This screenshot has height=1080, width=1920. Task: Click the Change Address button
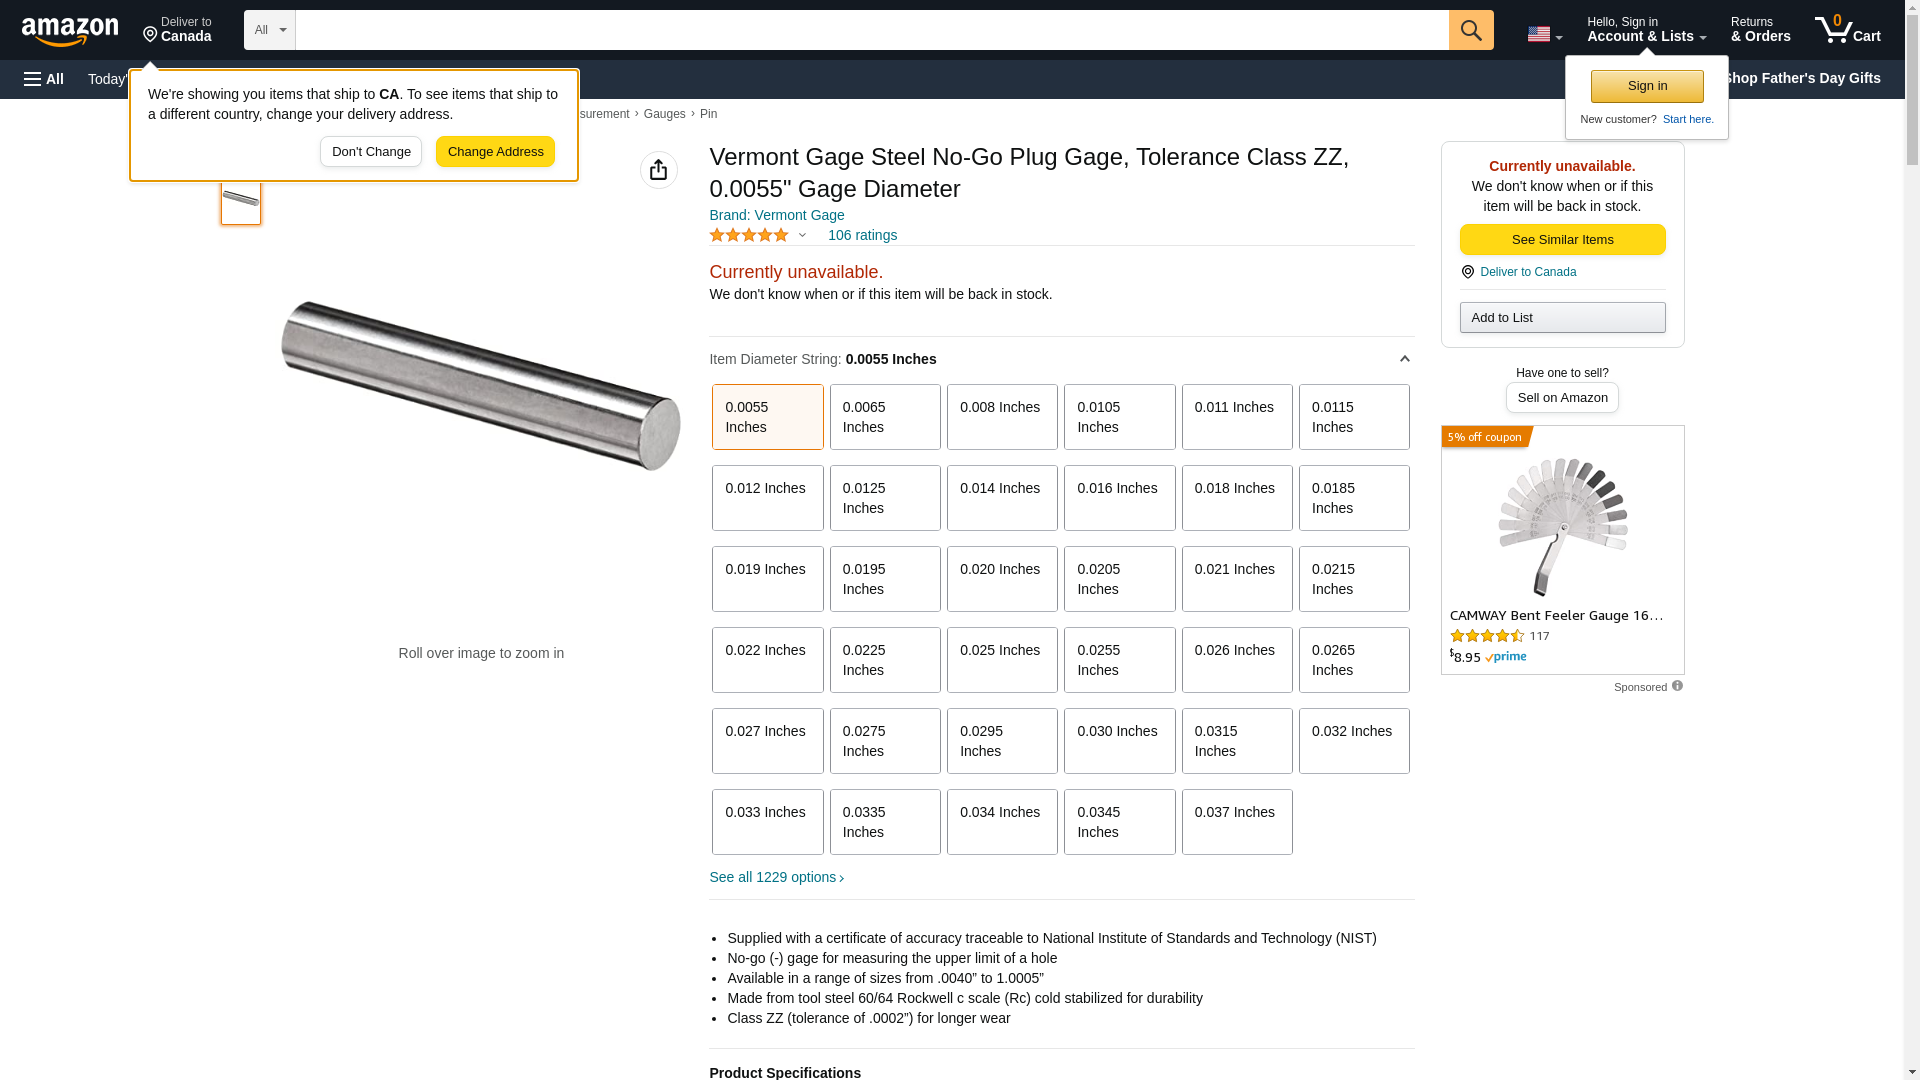coord(495,152)
